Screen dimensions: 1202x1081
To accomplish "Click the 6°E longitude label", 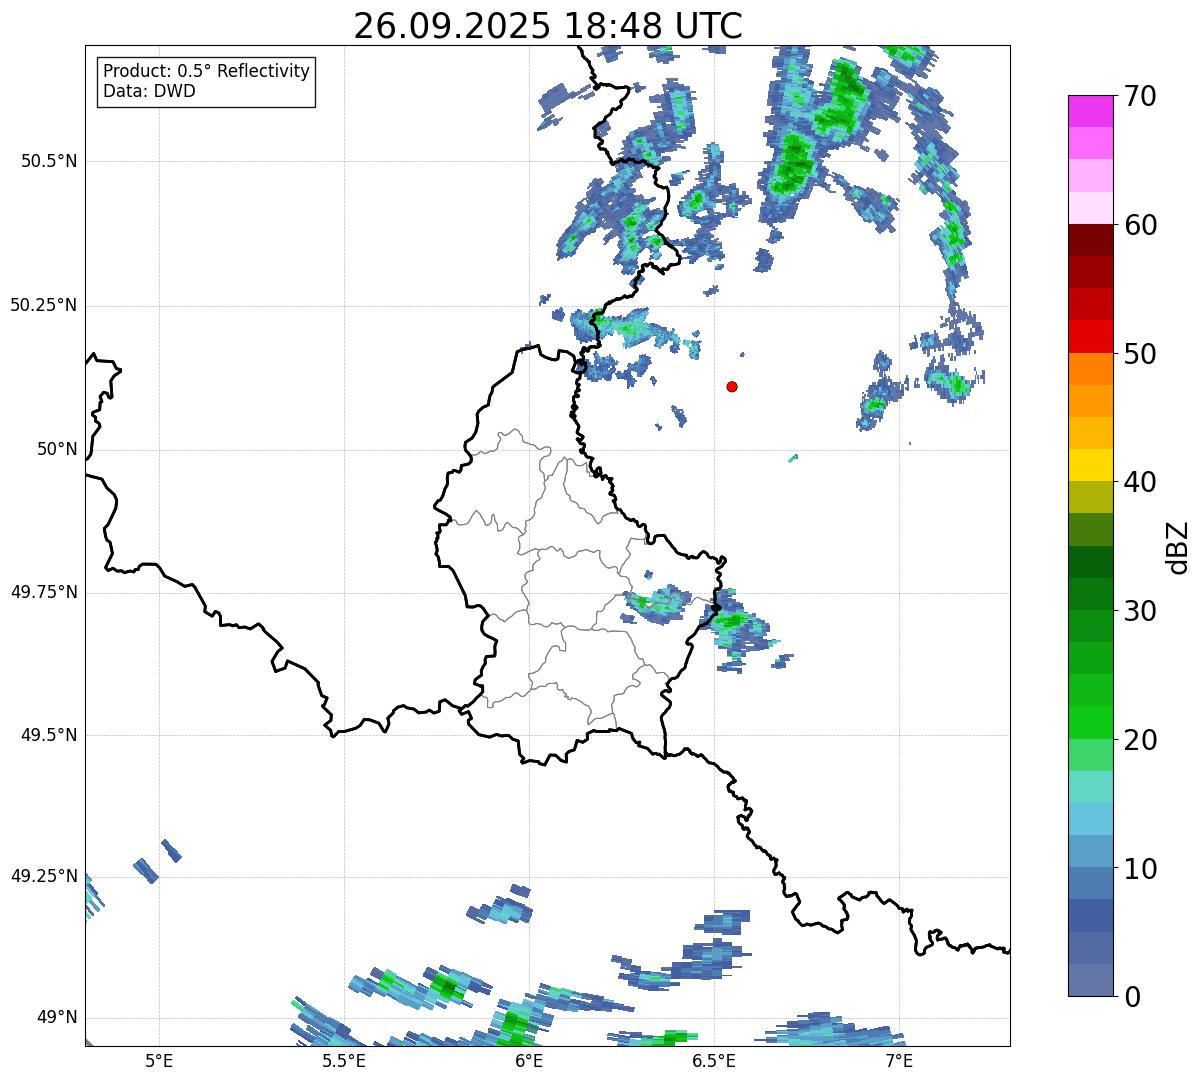I will (x=529, y=1060).
